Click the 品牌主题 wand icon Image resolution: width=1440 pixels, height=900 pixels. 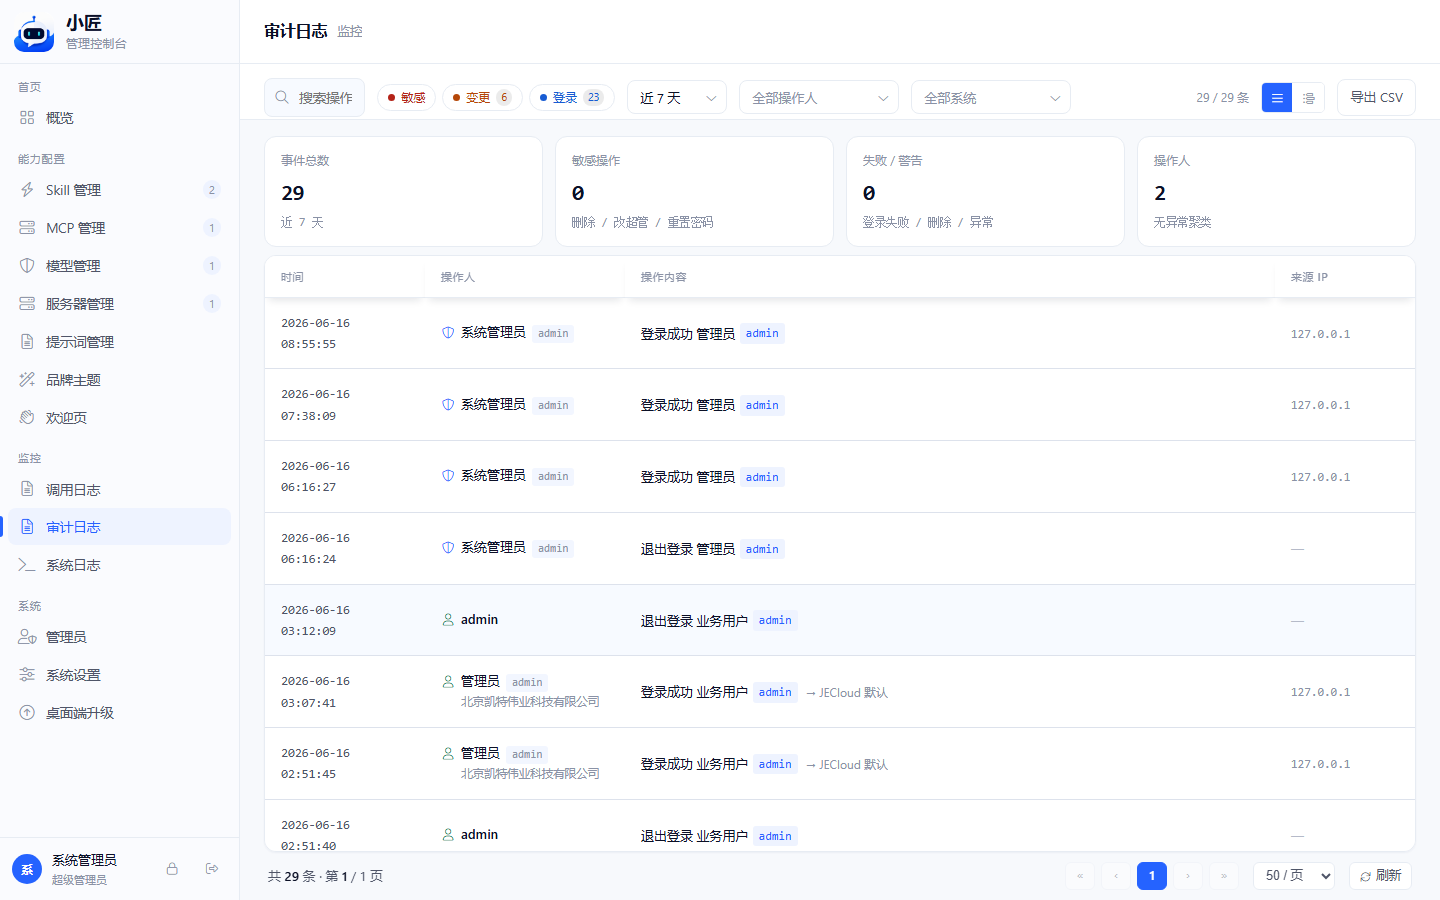pos(27,380)
